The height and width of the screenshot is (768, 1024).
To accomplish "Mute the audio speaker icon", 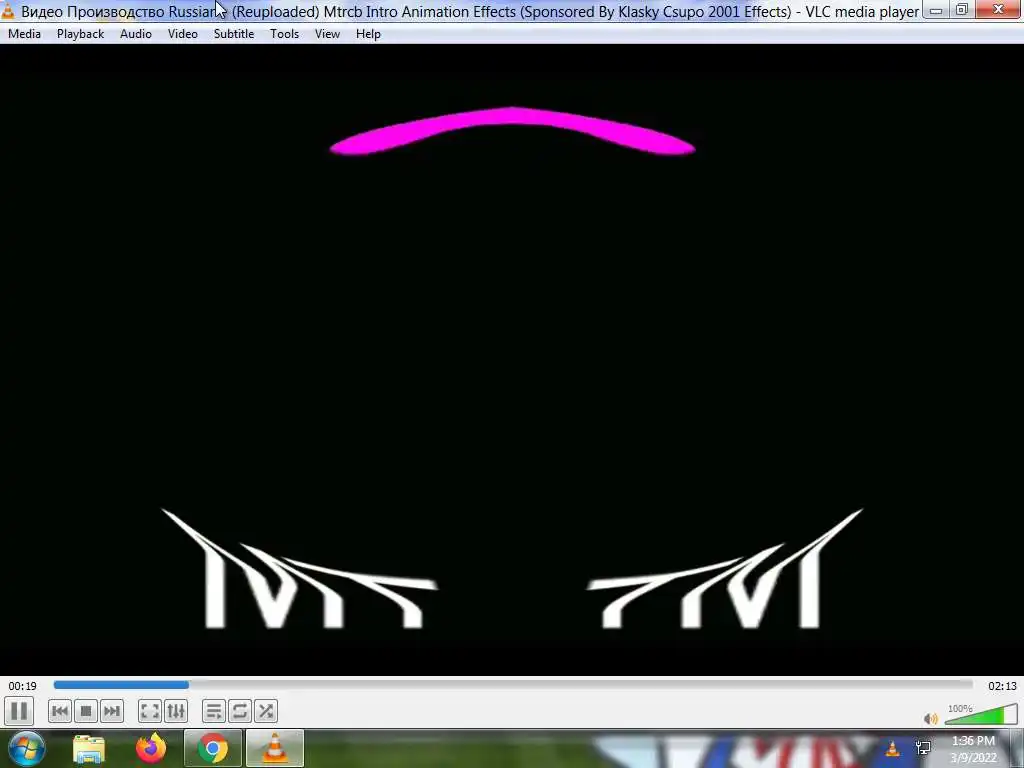I will tap(931, 718).
